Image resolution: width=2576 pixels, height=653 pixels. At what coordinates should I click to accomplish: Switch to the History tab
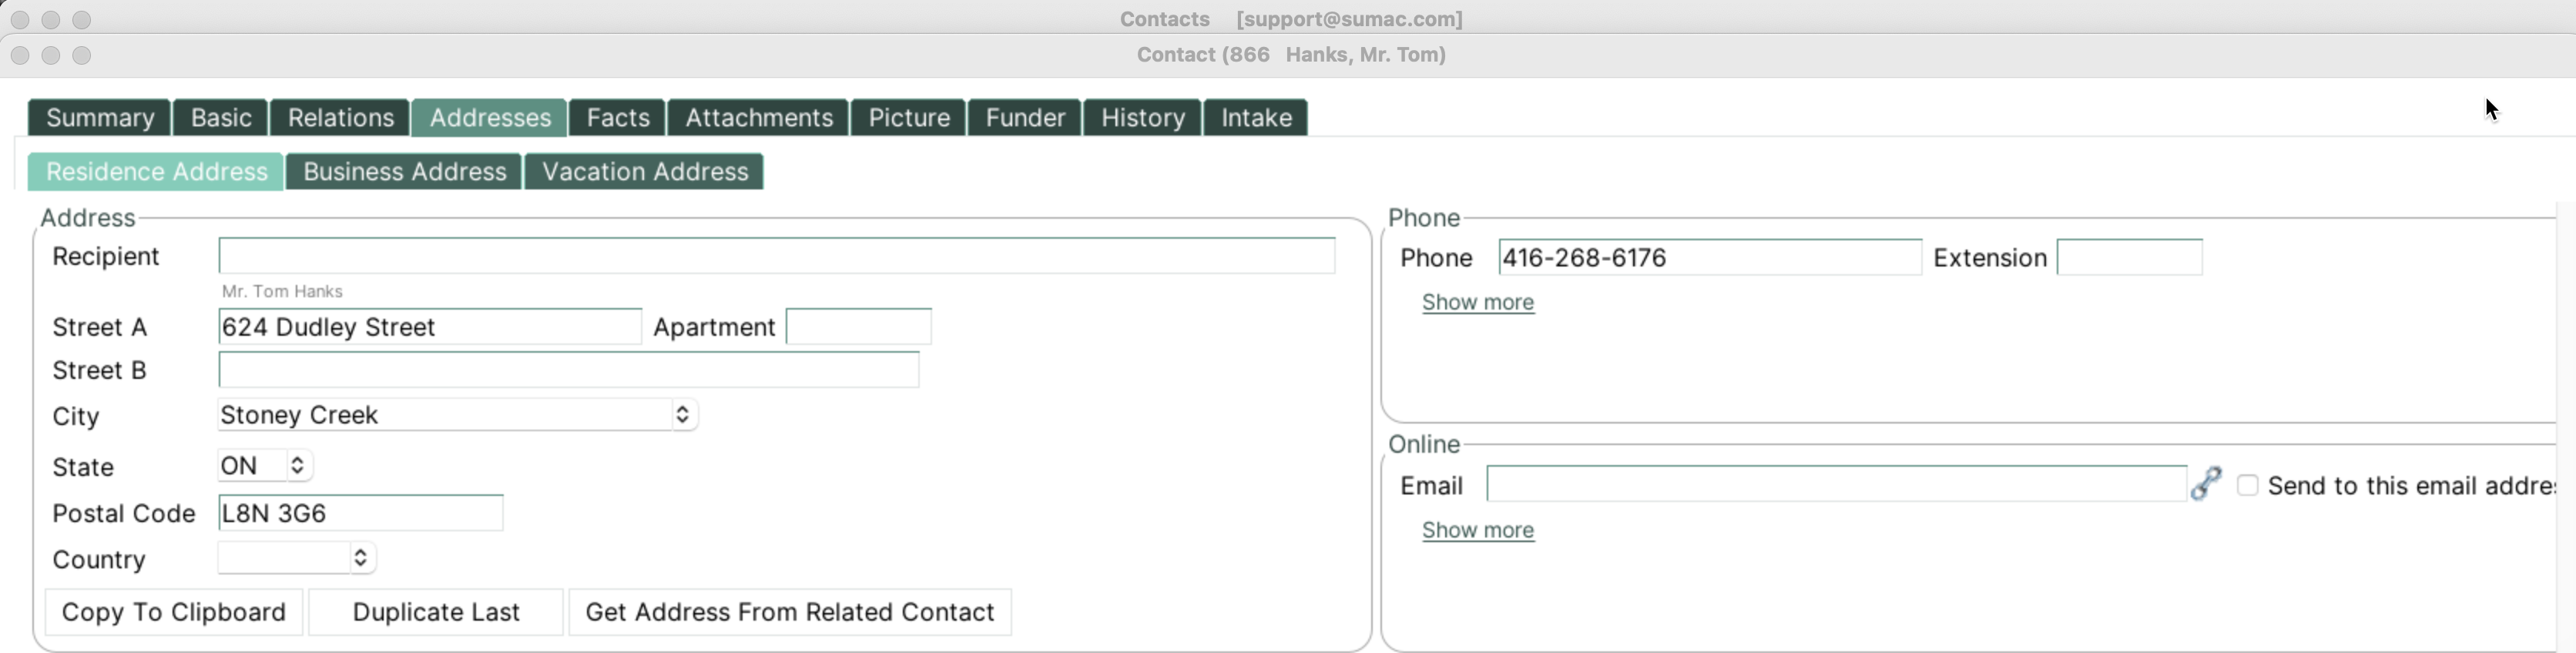[1143, 117]
